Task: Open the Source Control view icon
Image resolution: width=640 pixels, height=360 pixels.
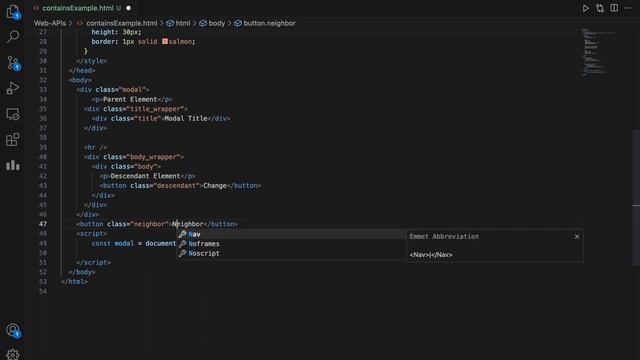Action: (x=13, y=63)
